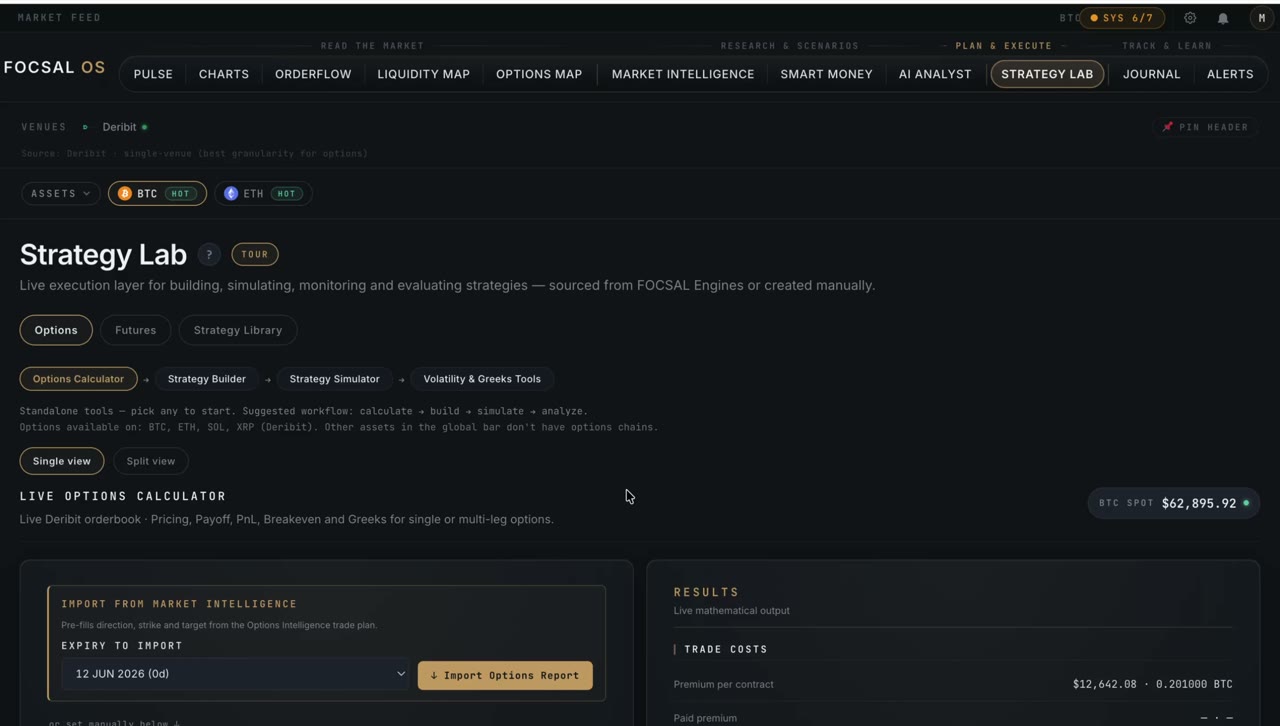This screenshot has width=1280, height=726.
Task: Click the MARKET FEED label
Action: 59,18
